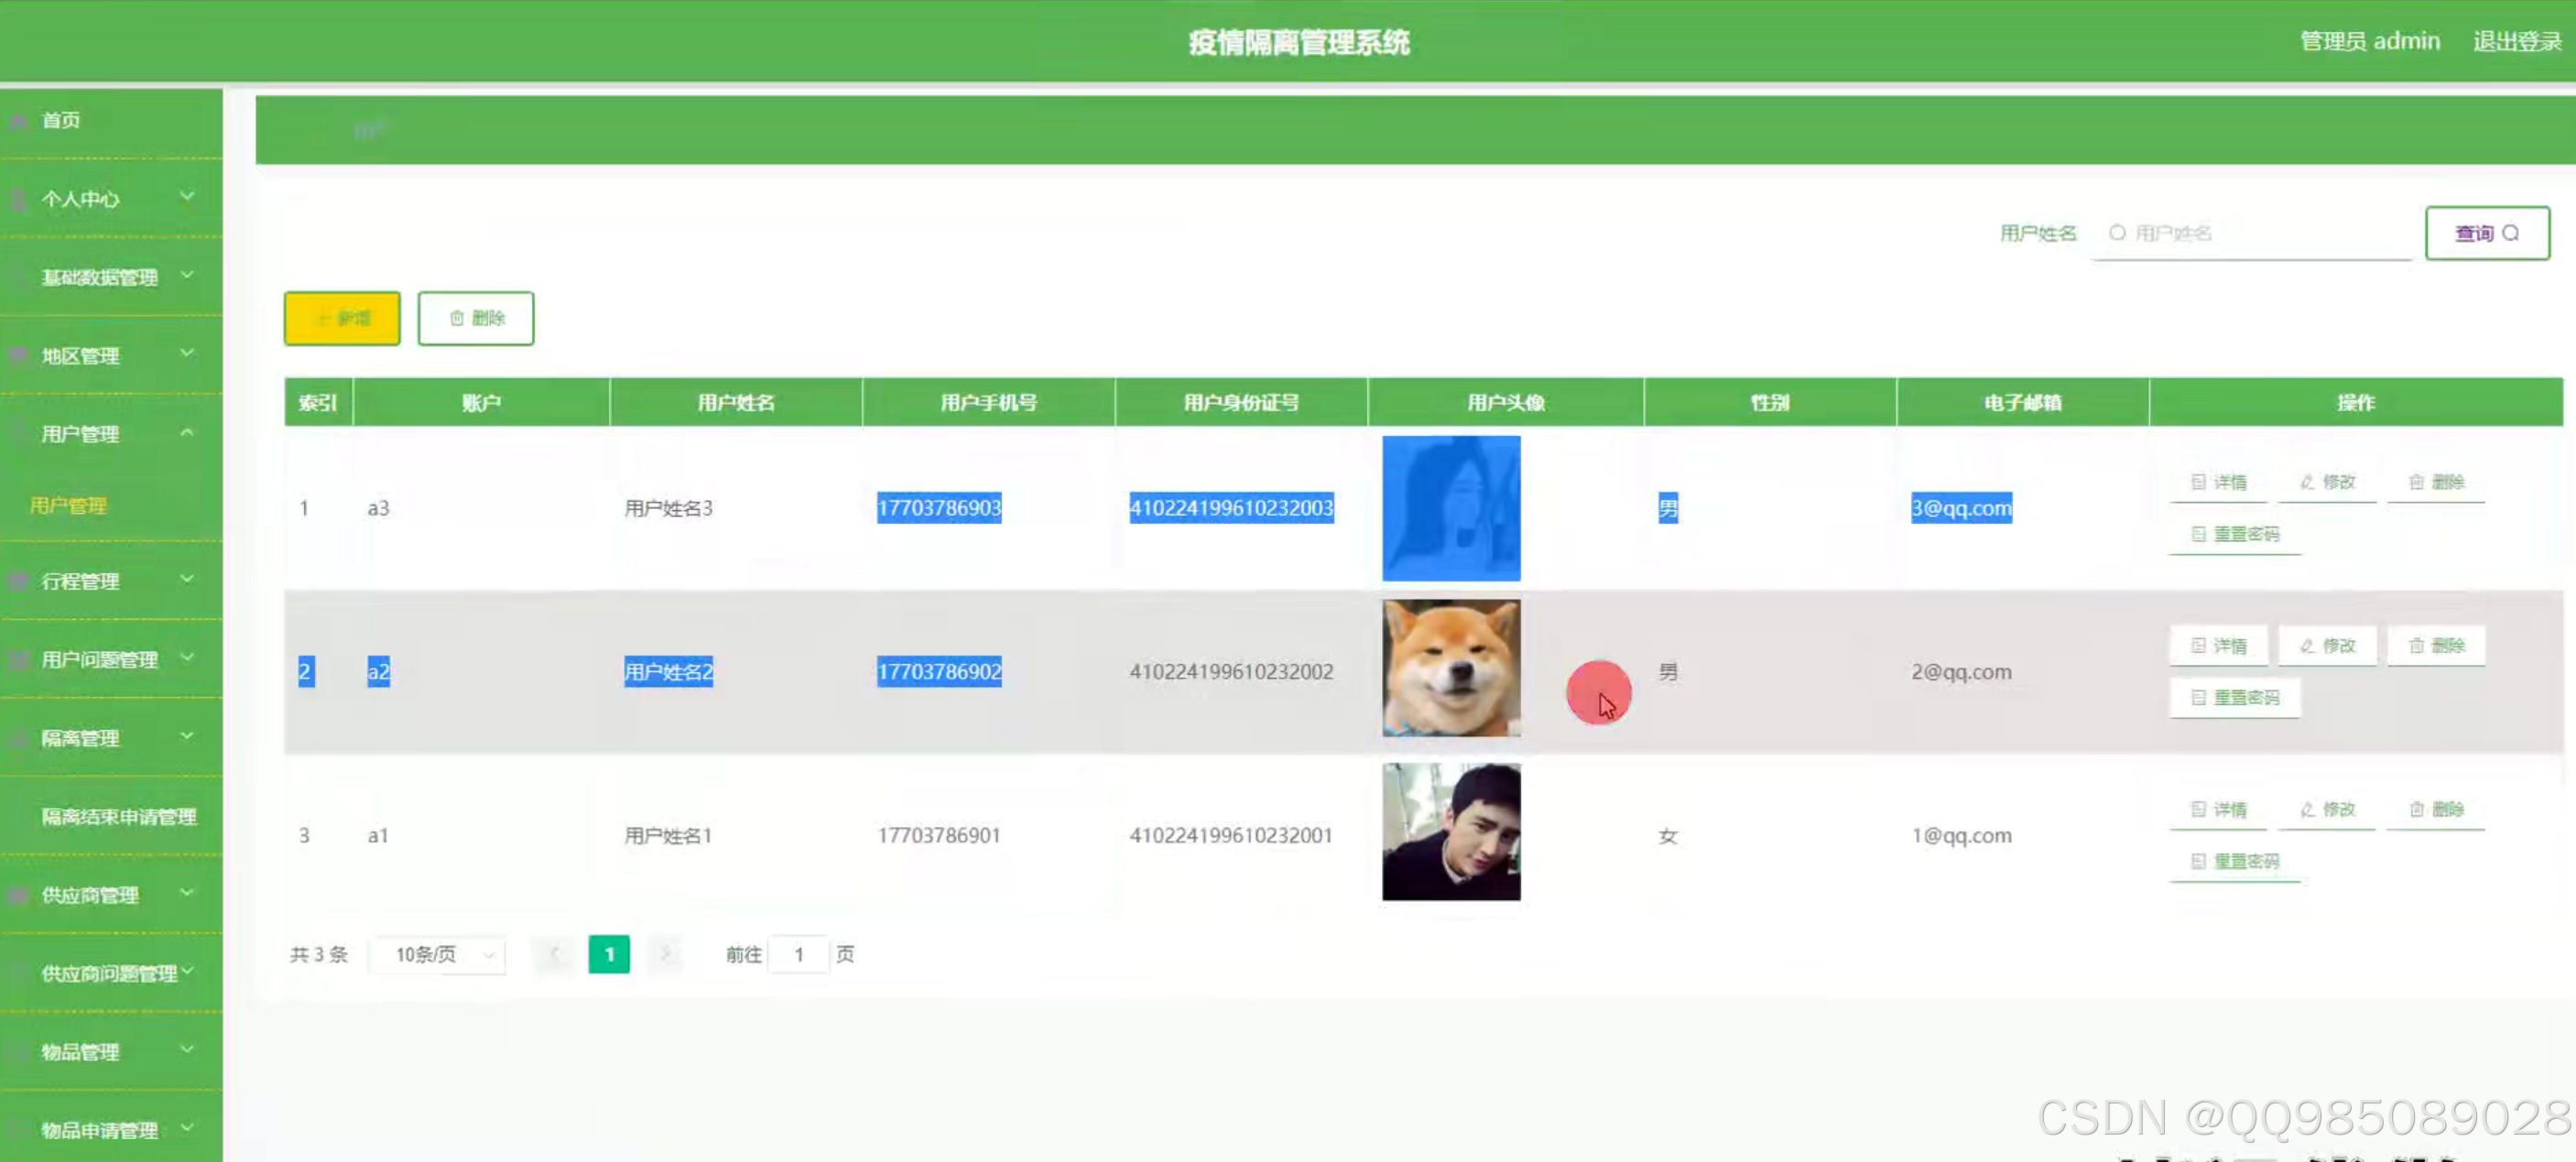Click the 查询 search button
Screen dimensions: 2576x1162
(x=2487, y=233)
